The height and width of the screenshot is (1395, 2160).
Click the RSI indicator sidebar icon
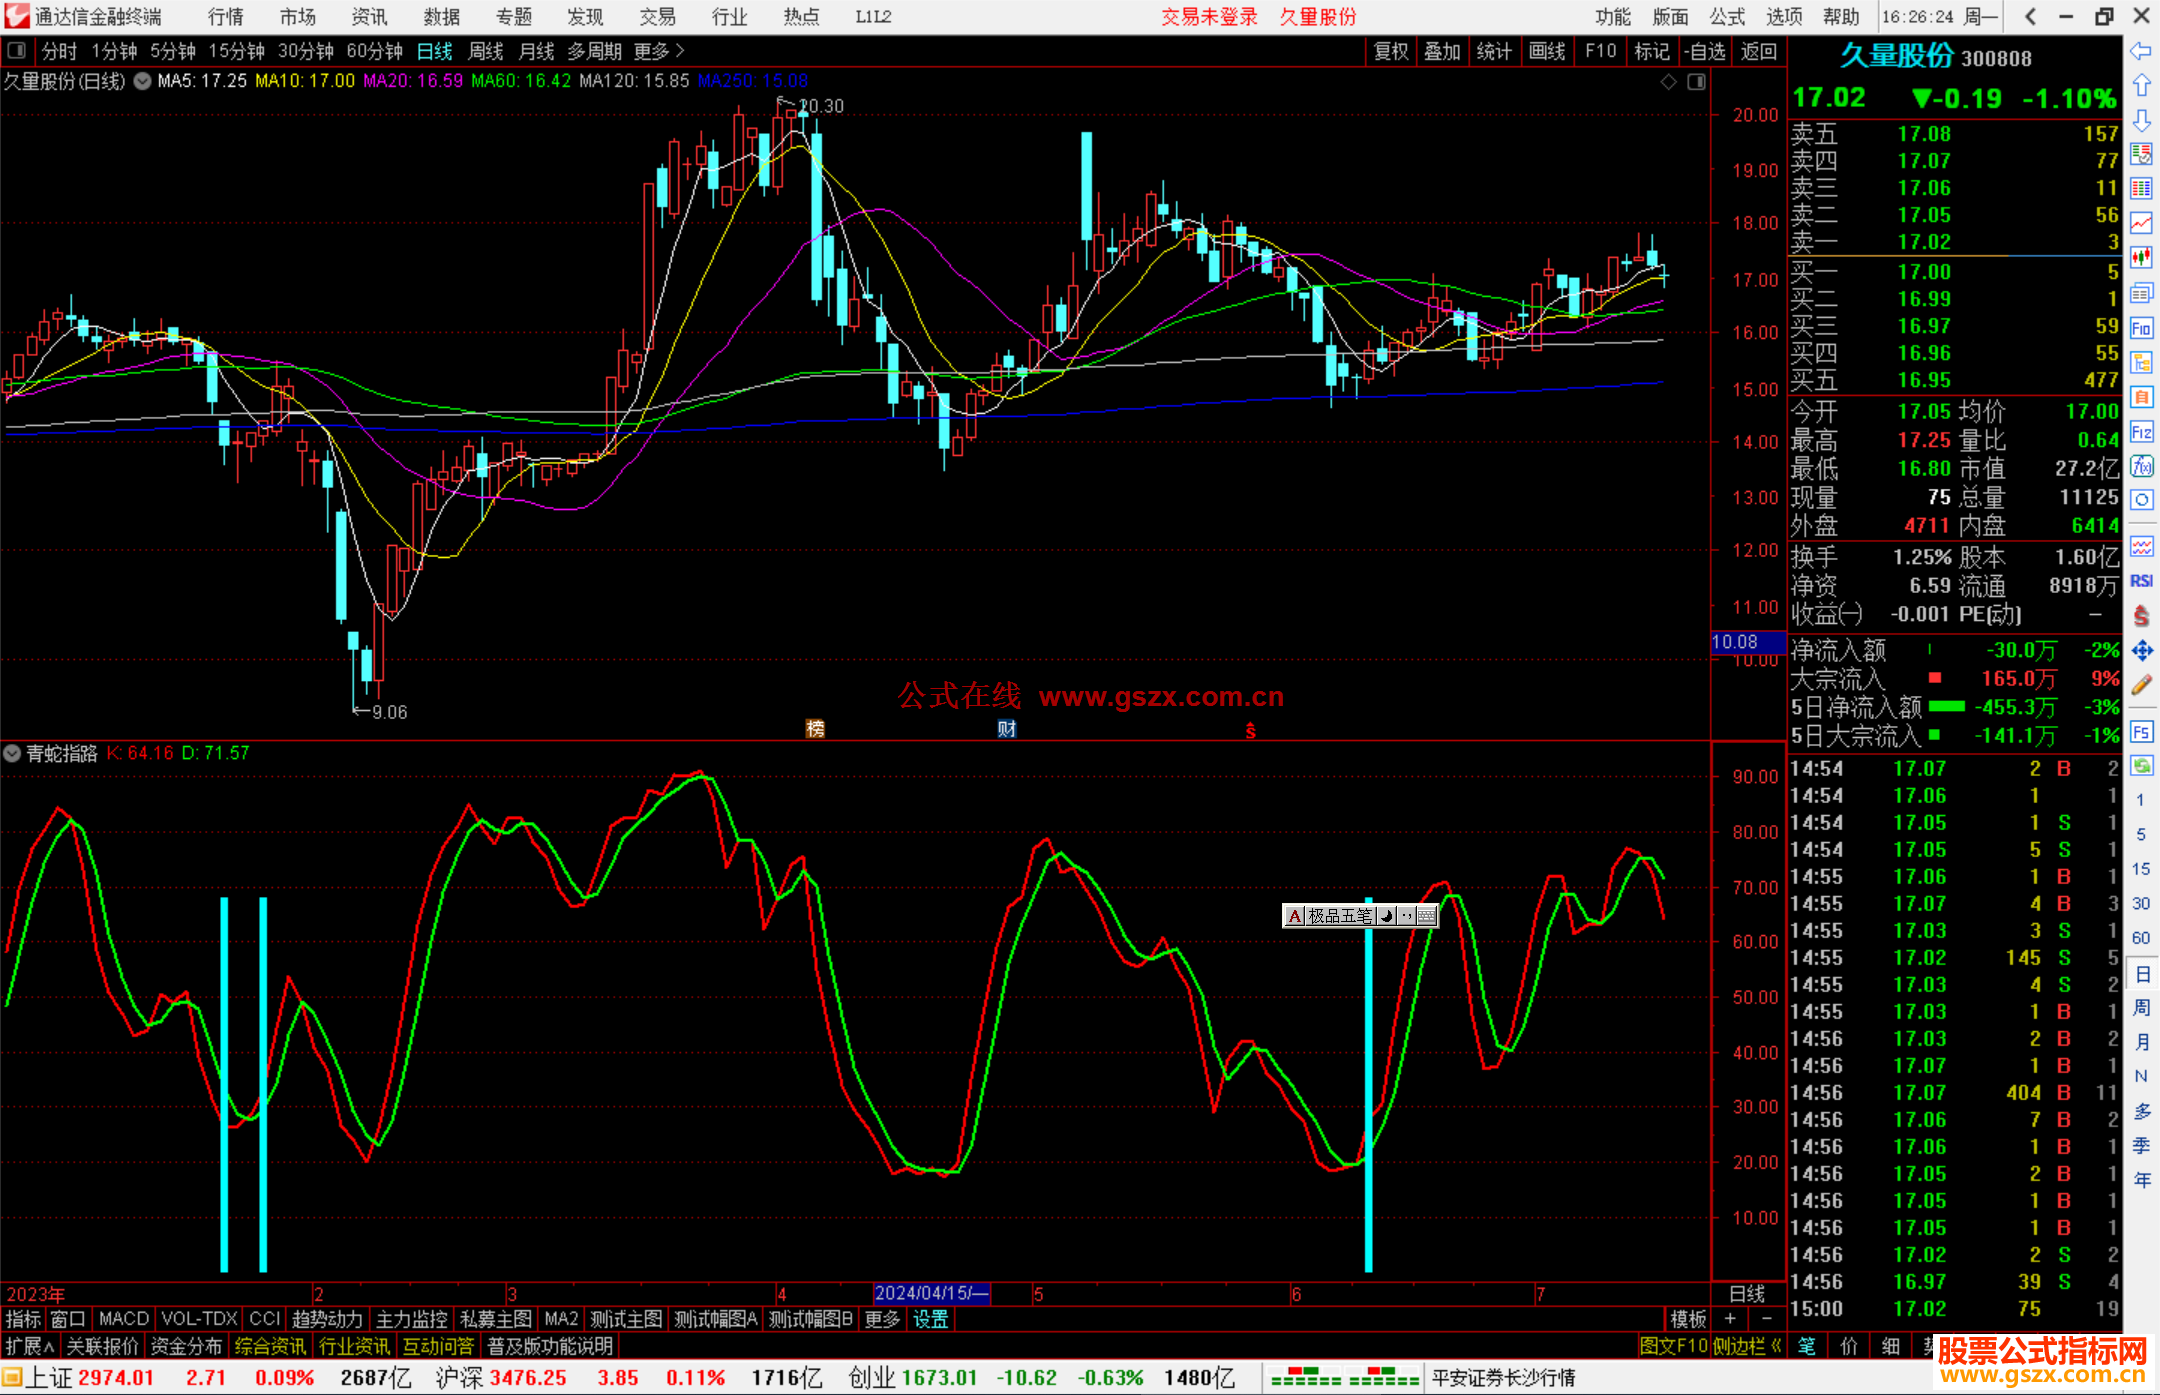point(2141,581)
